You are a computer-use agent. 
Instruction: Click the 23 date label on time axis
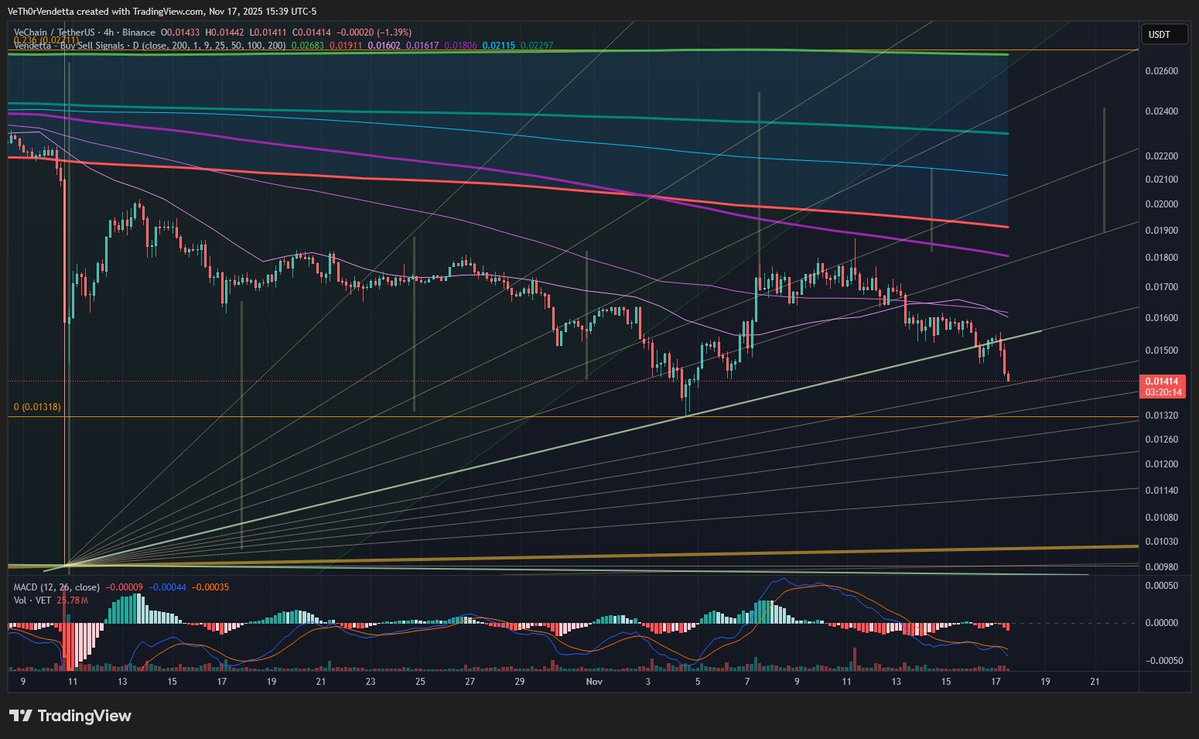371,682
